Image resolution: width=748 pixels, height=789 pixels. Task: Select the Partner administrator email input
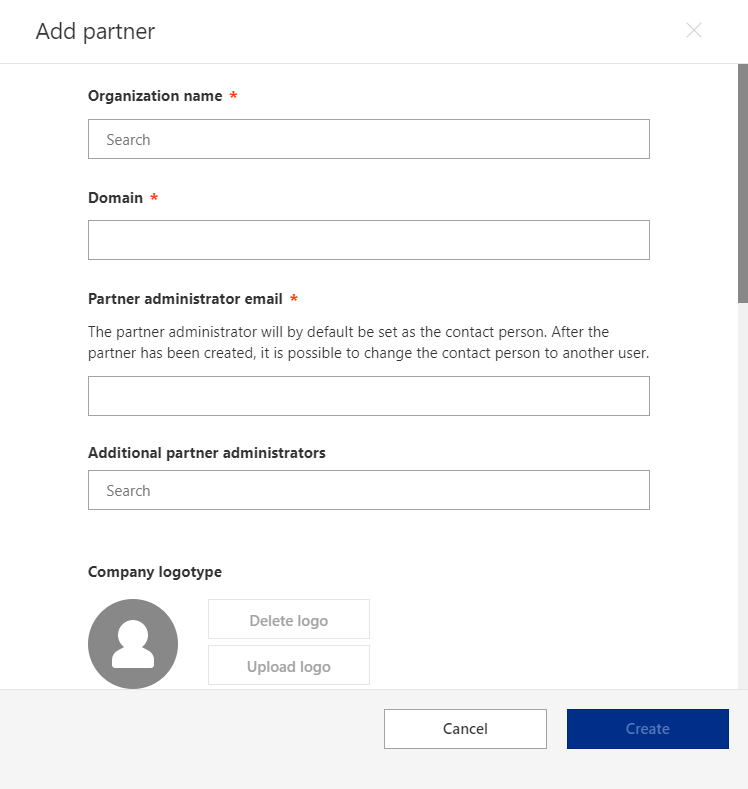point(368,396)
